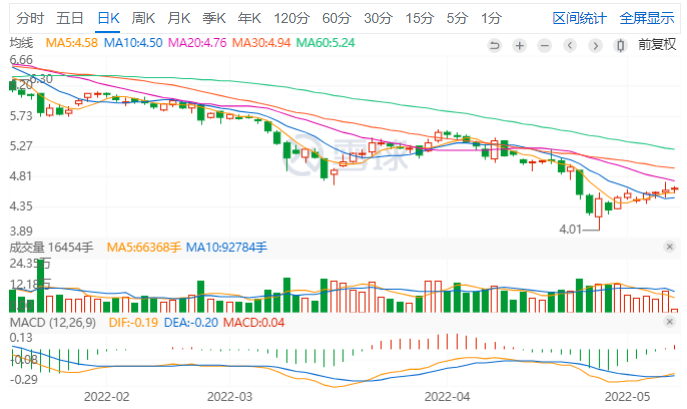Image resolution: width=687 pixels, height=409 pixels.
Task: Zoom in the K-line chart with plus icon
Action: point(519,45)
